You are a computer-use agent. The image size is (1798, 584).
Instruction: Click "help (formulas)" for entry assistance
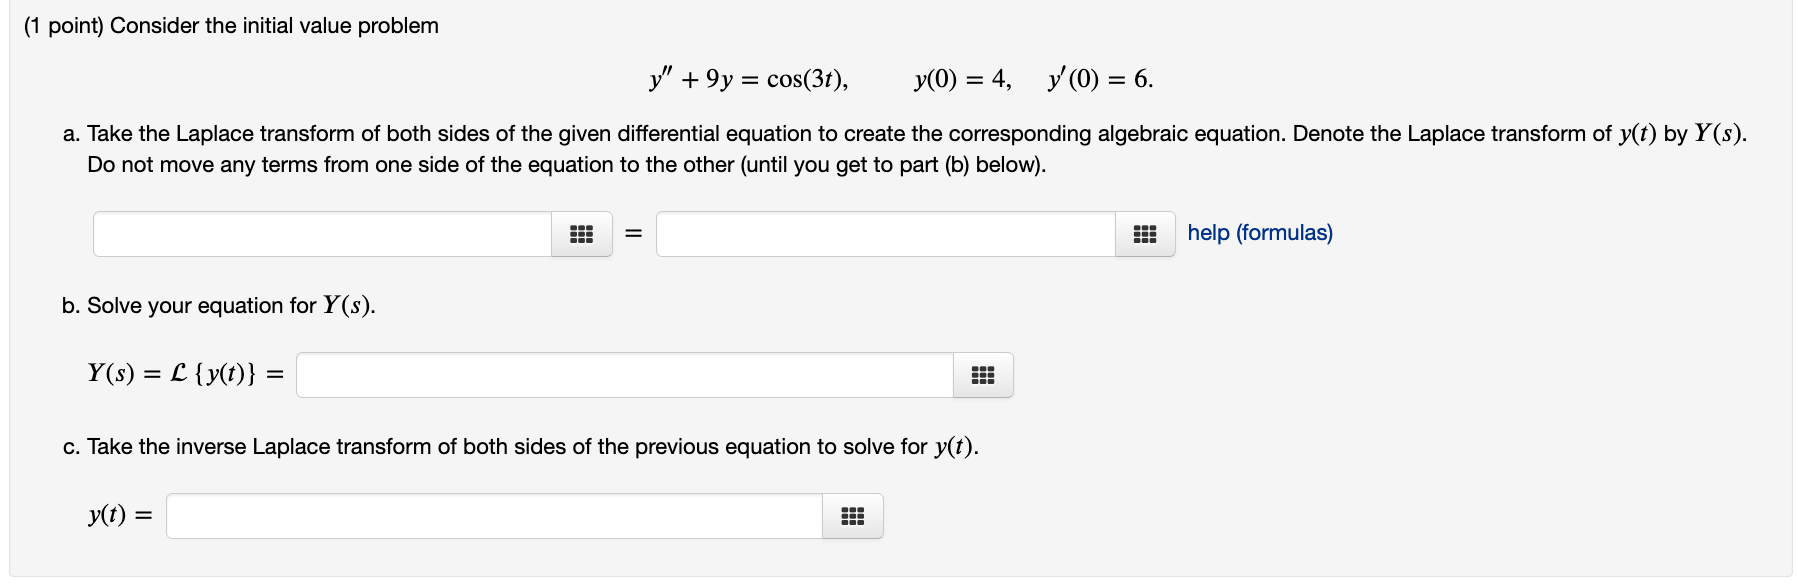point(1260,233)
